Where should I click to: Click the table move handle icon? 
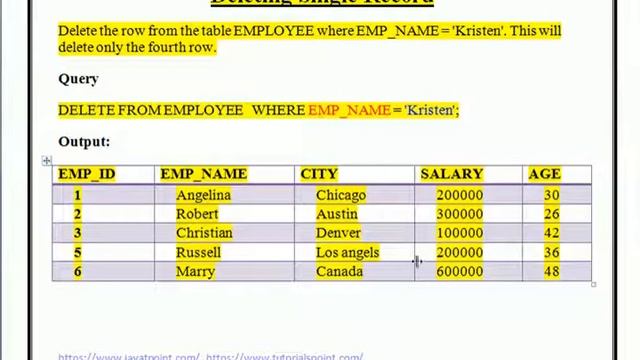[x=47, y=161]
